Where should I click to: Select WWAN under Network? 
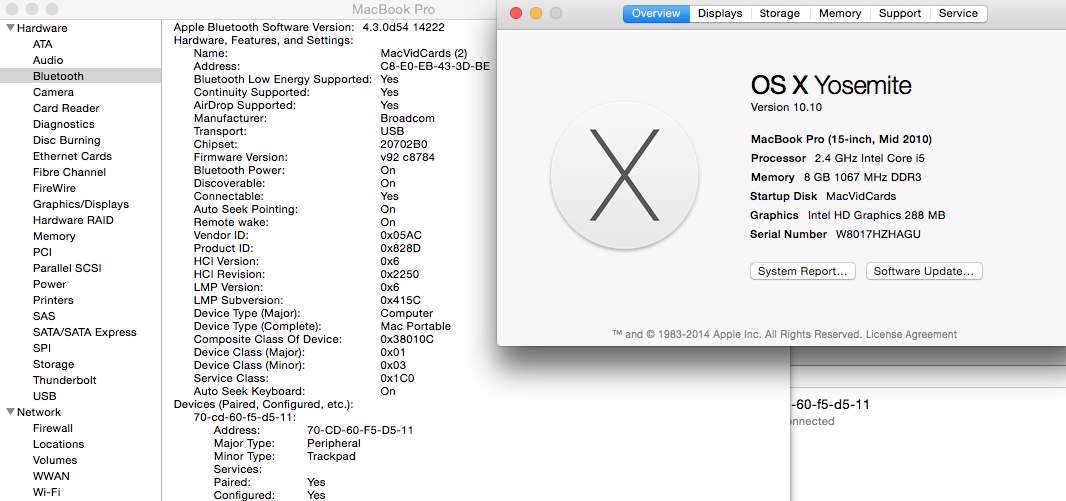point(51,477)
